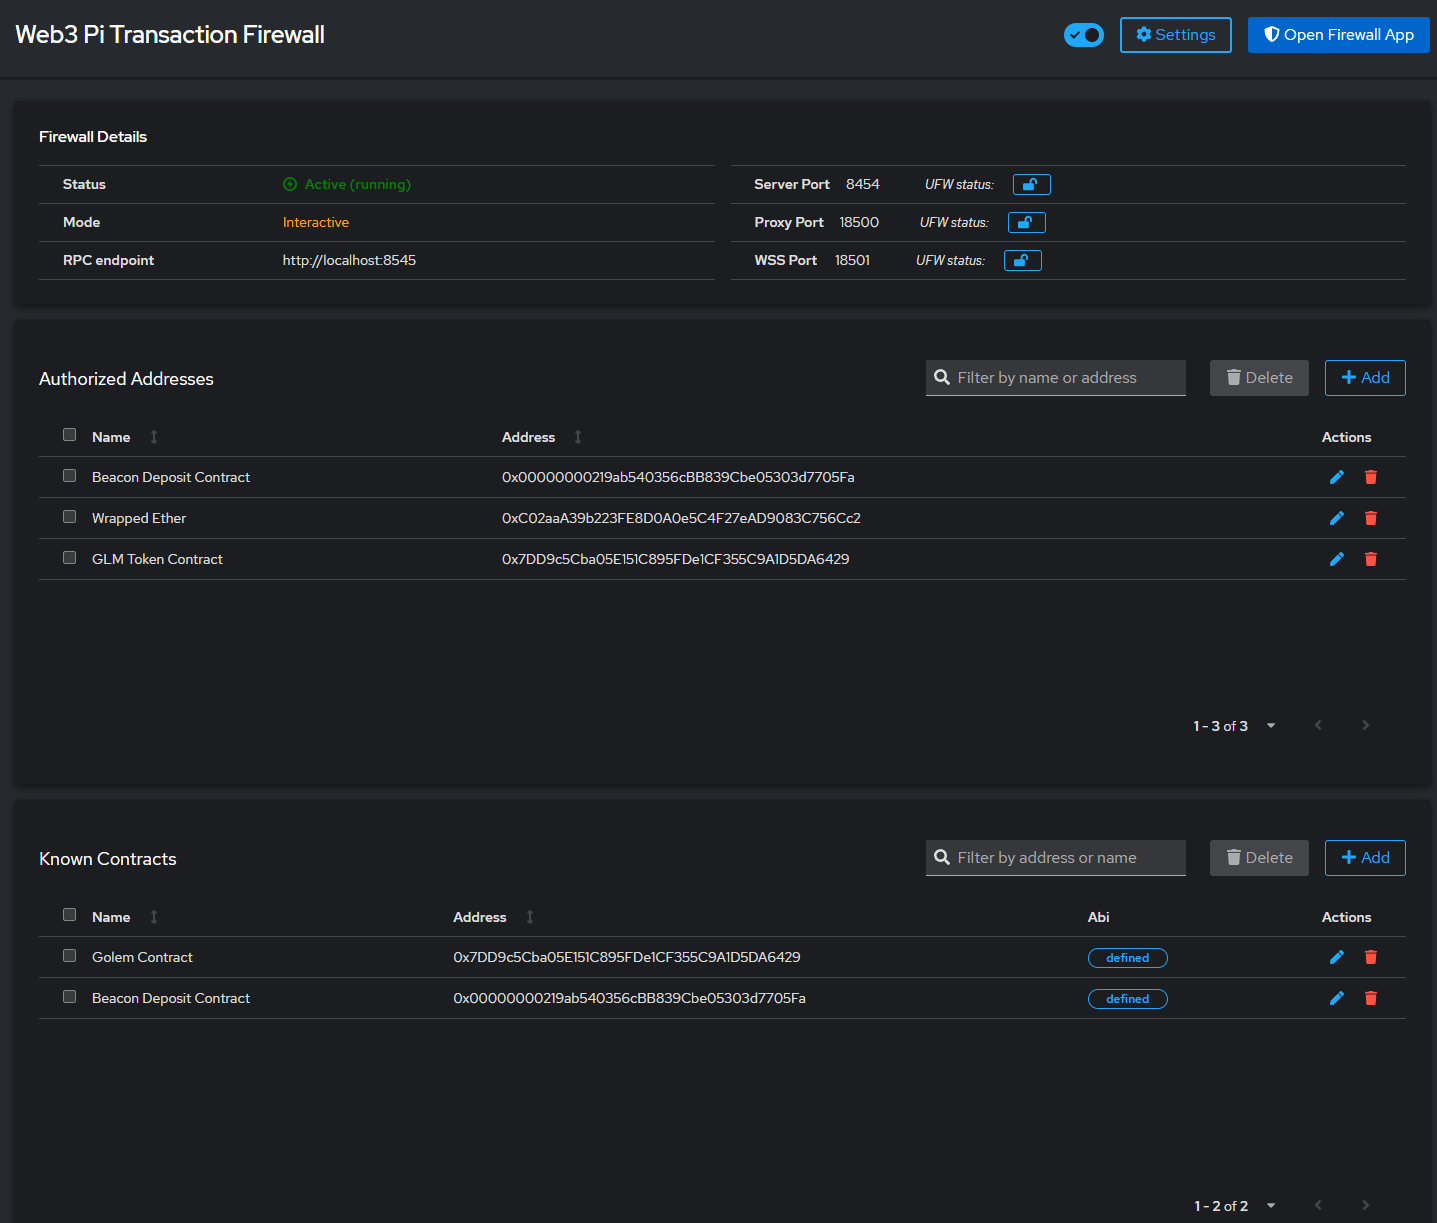The width and height of the screenshot is (1437, 1223).
Task: Edit the Beacon Deposit Contract authorized address
Action: 1336,477
